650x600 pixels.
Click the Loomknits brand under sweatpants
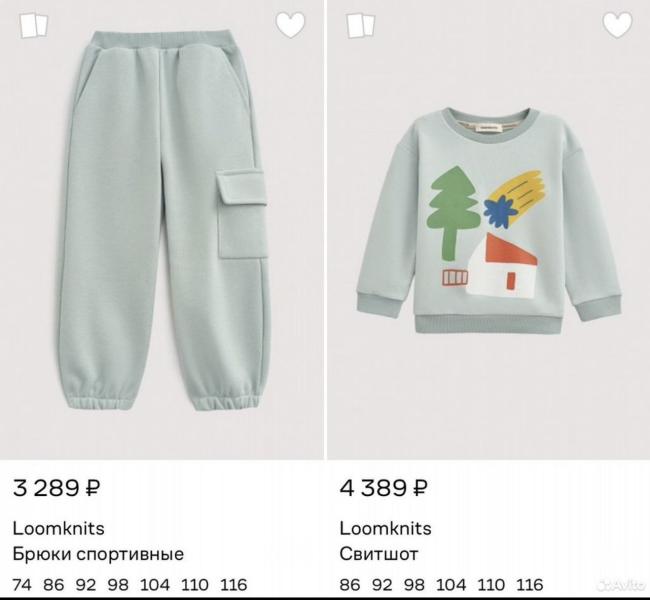pyautogui.click(x=58, y=528)
